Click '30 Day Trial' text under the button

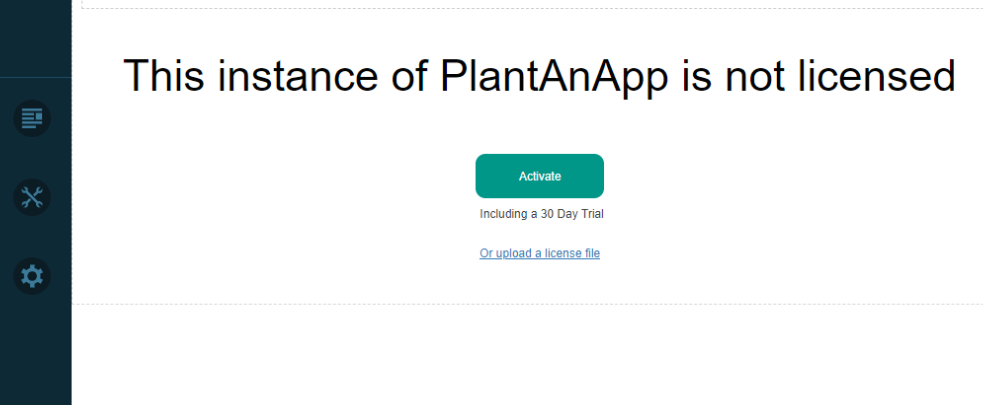tap(572, 214)
